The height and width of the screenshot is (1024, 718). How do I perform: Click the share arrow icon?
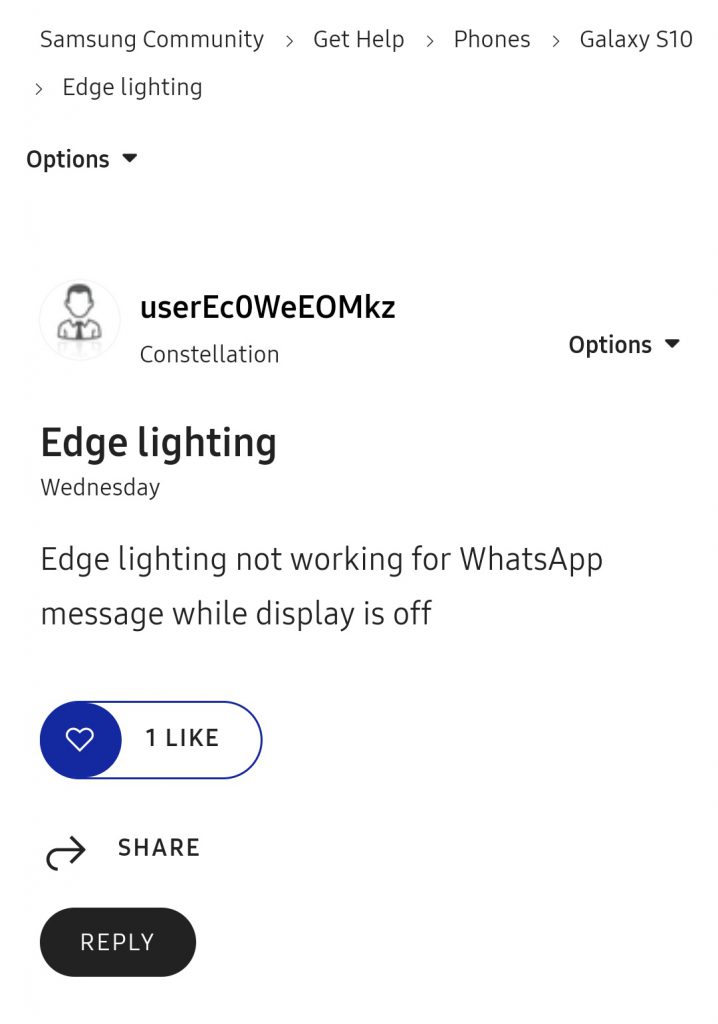coord(66,853)
